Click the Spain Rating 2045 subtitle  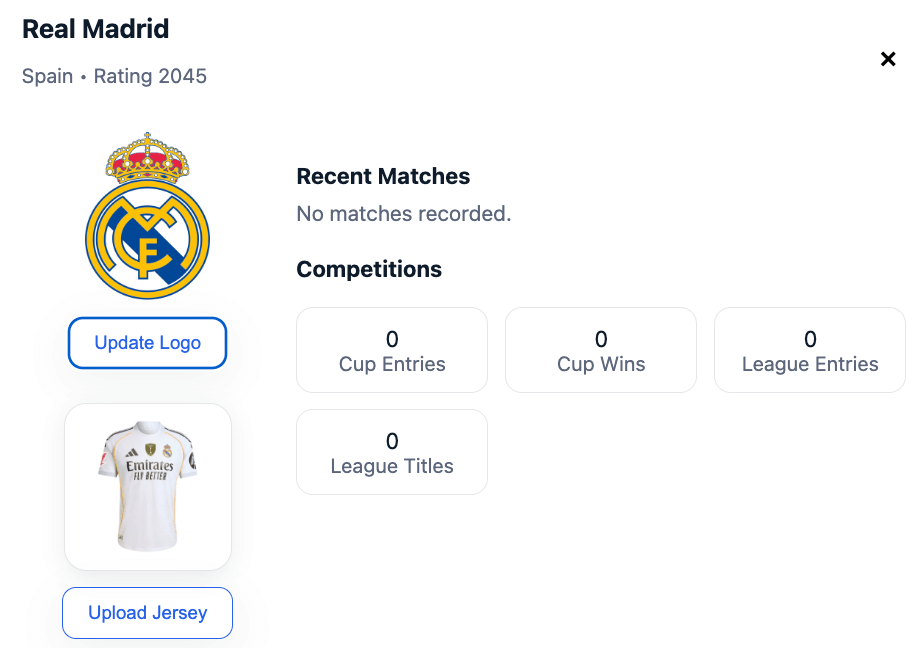pos(114,76)
